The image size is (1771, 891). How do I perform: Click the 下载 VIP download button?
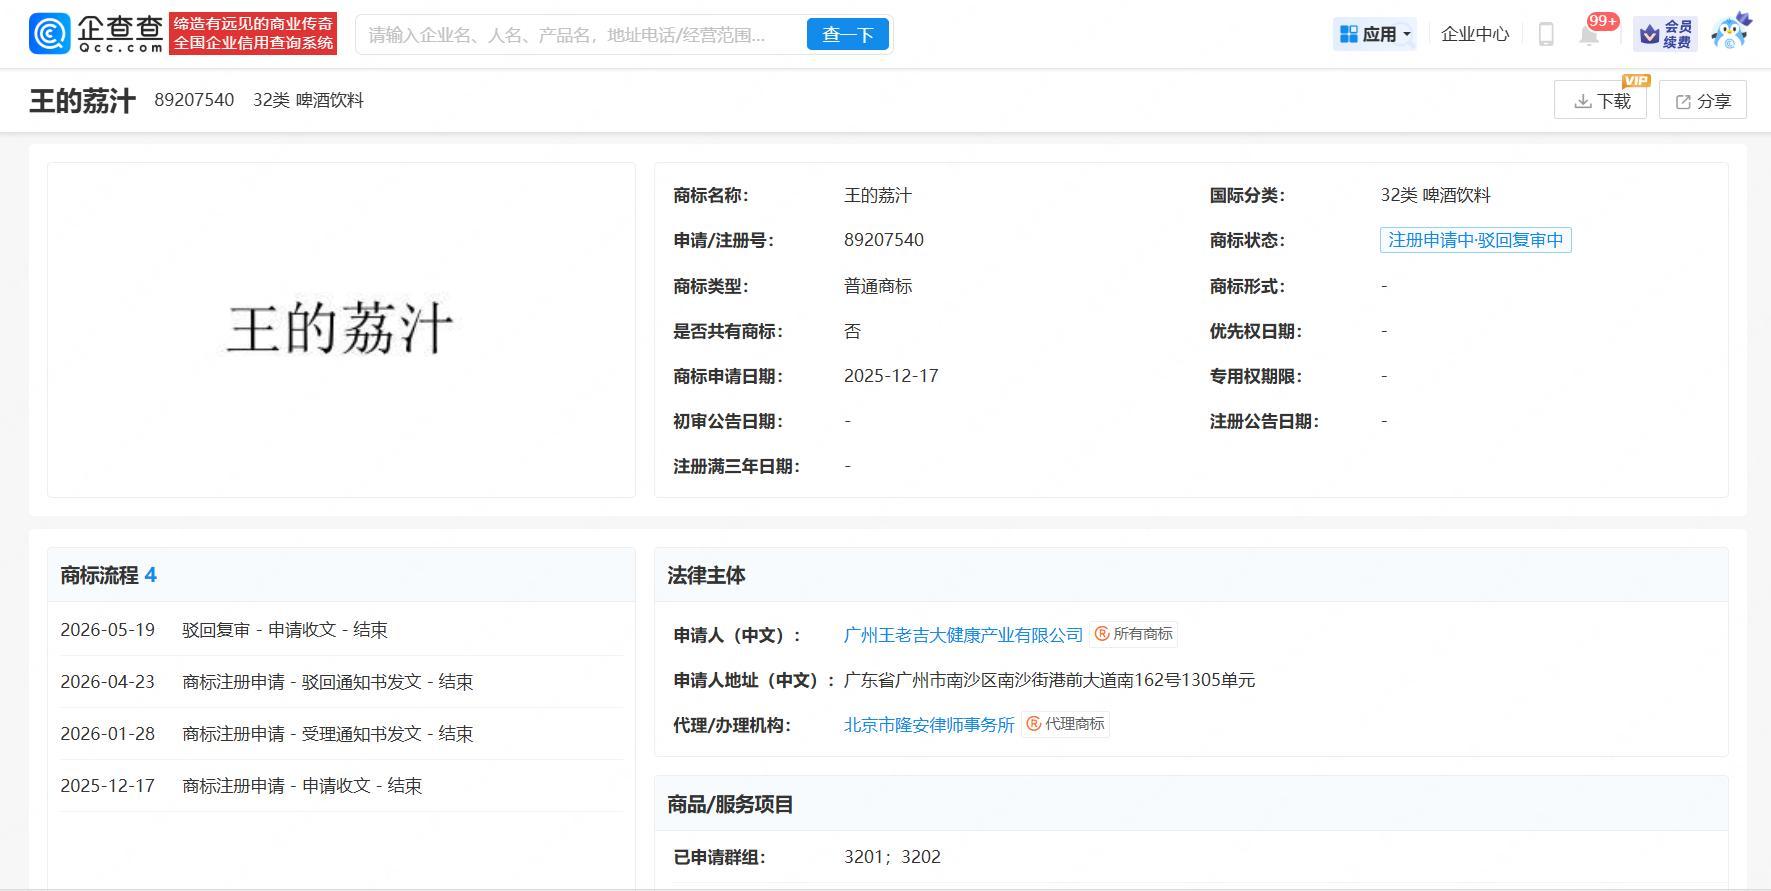point(1600,100)
